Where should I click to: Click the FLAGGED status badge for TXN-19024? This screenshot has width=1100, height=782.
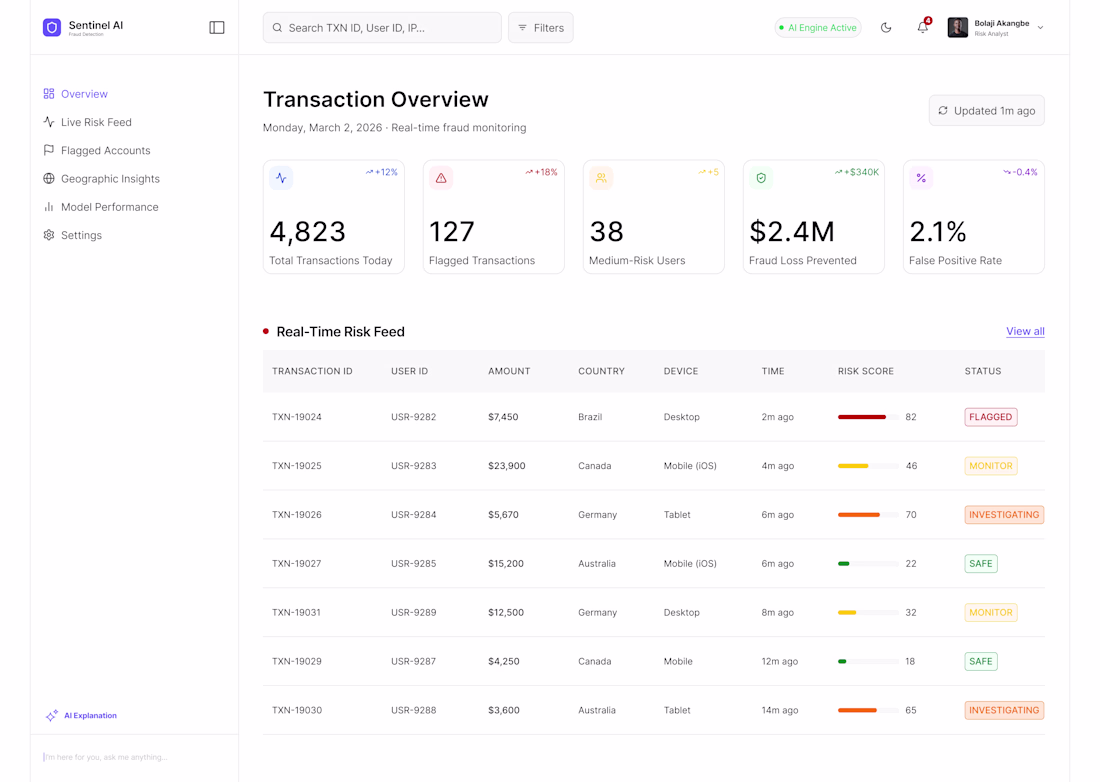pos(991,417)
